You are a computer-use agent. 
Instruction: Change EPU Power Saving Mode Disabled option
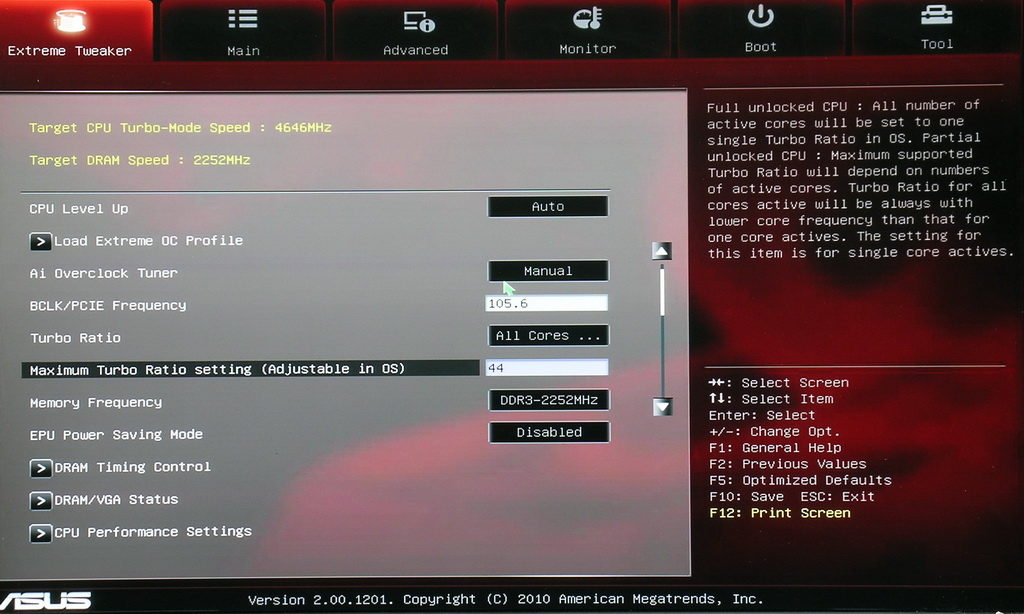549,432
